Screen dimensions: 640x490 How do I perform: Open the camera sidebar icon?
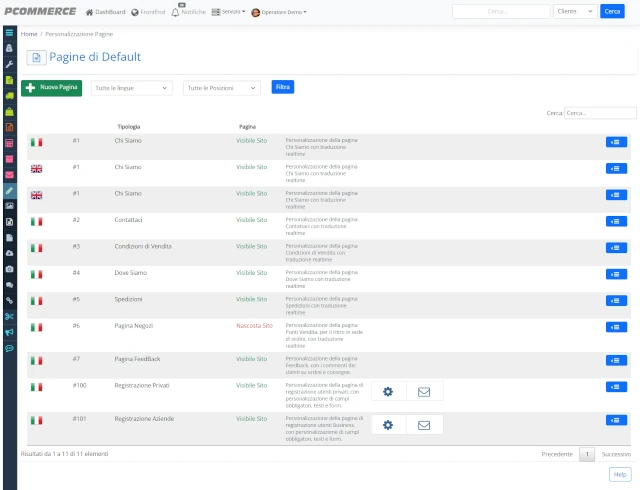point(9,269)
